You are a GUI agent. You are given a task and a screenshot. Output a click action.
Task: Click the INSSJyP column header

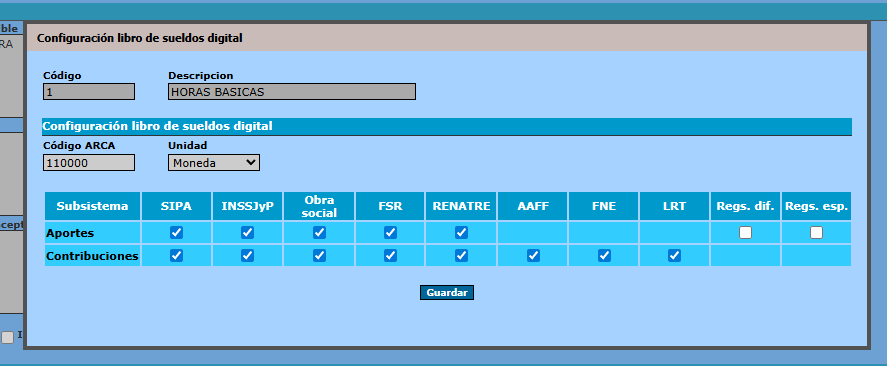247,206
